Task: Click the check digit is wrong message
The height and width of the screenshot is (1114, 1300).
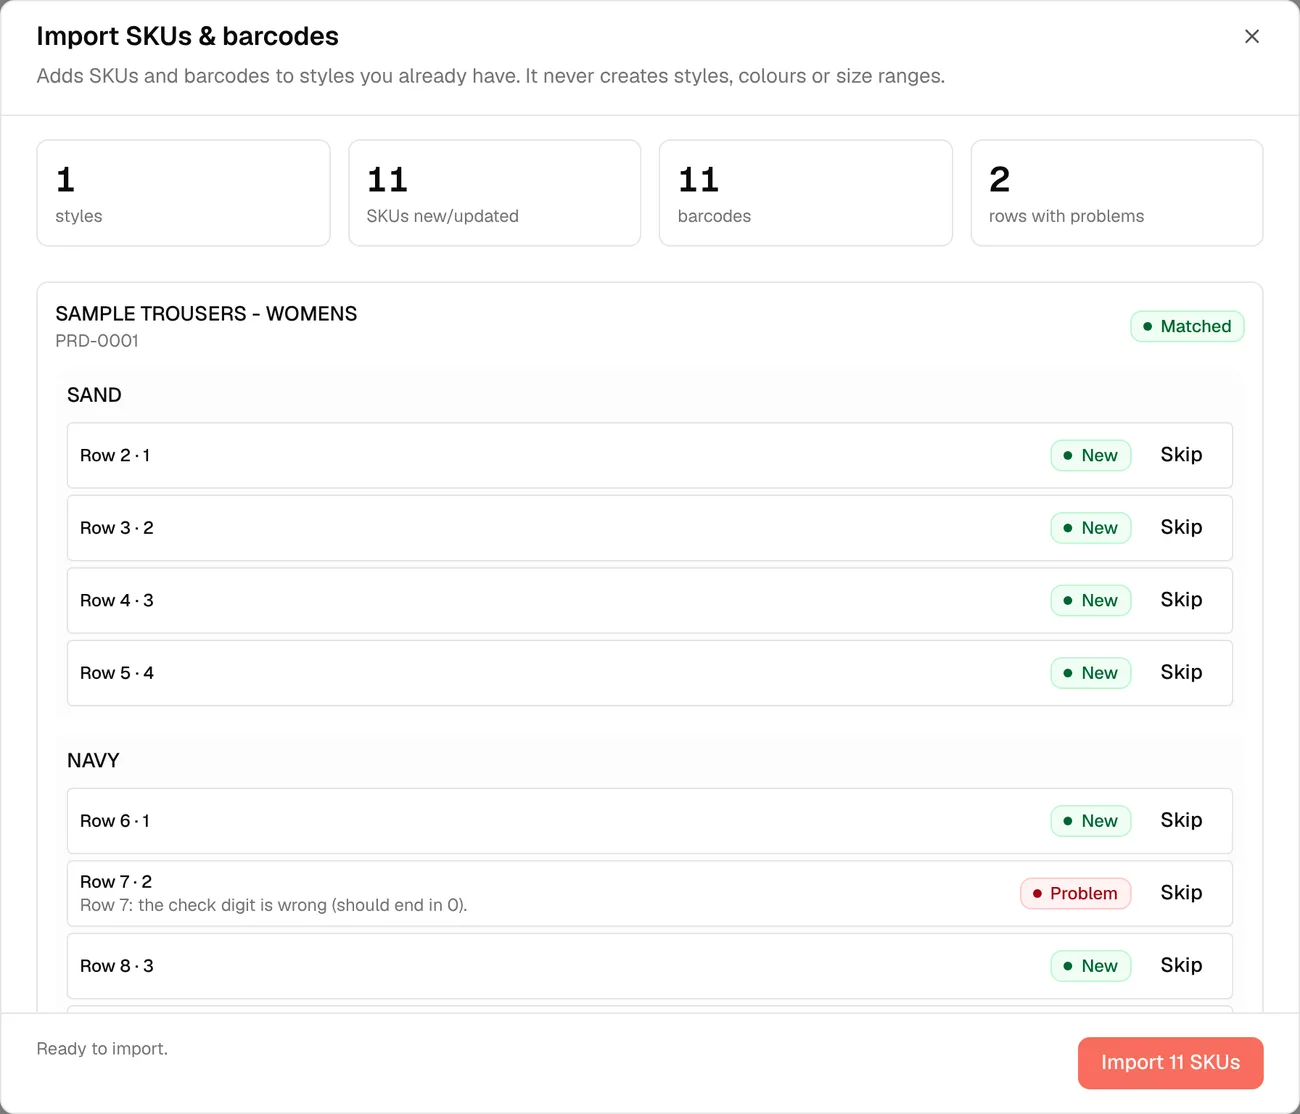Action: pos(274,905)
